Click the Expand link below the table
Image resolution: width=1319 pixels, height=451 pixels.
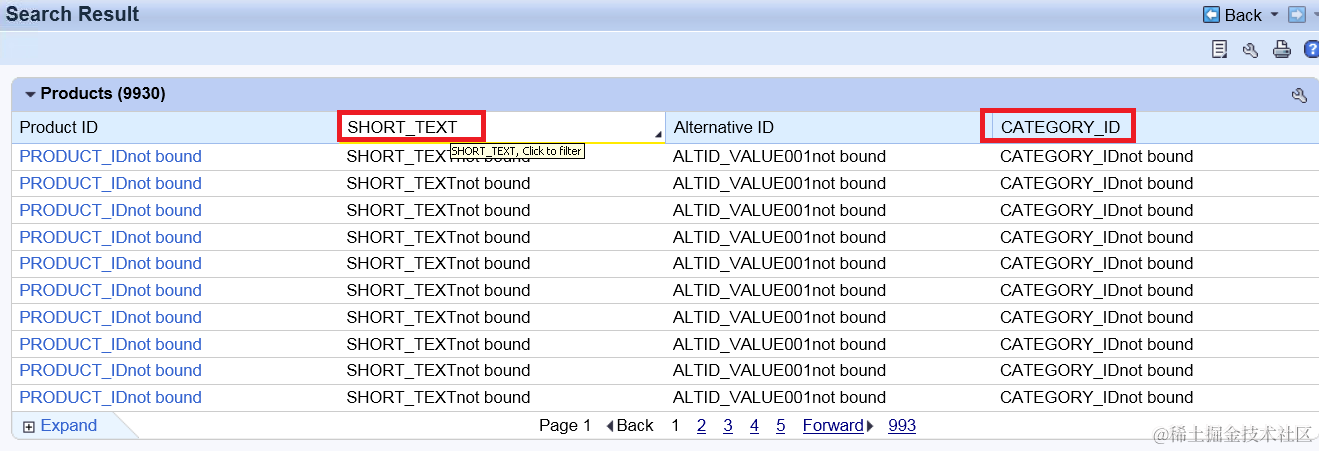coord(69,426)
